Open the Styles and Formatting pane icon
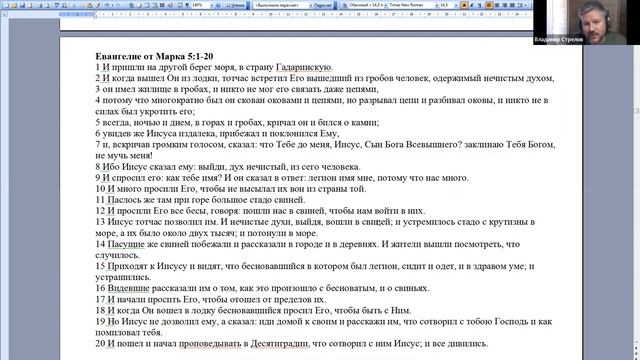 [x=345, y=5]
